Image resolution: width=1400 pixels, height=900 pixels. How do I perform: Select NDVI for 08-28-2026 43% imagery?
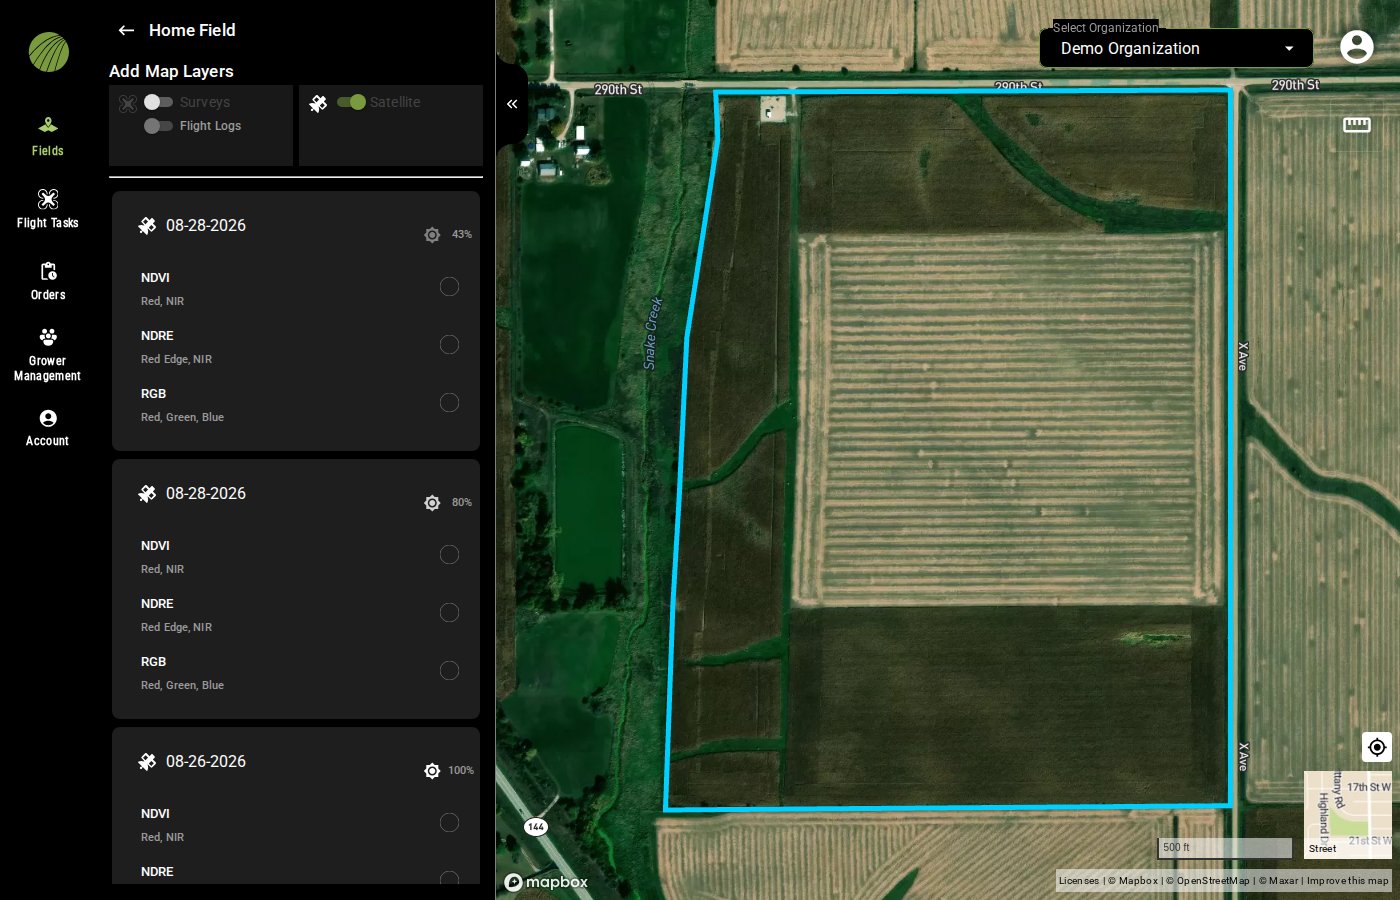450,287
